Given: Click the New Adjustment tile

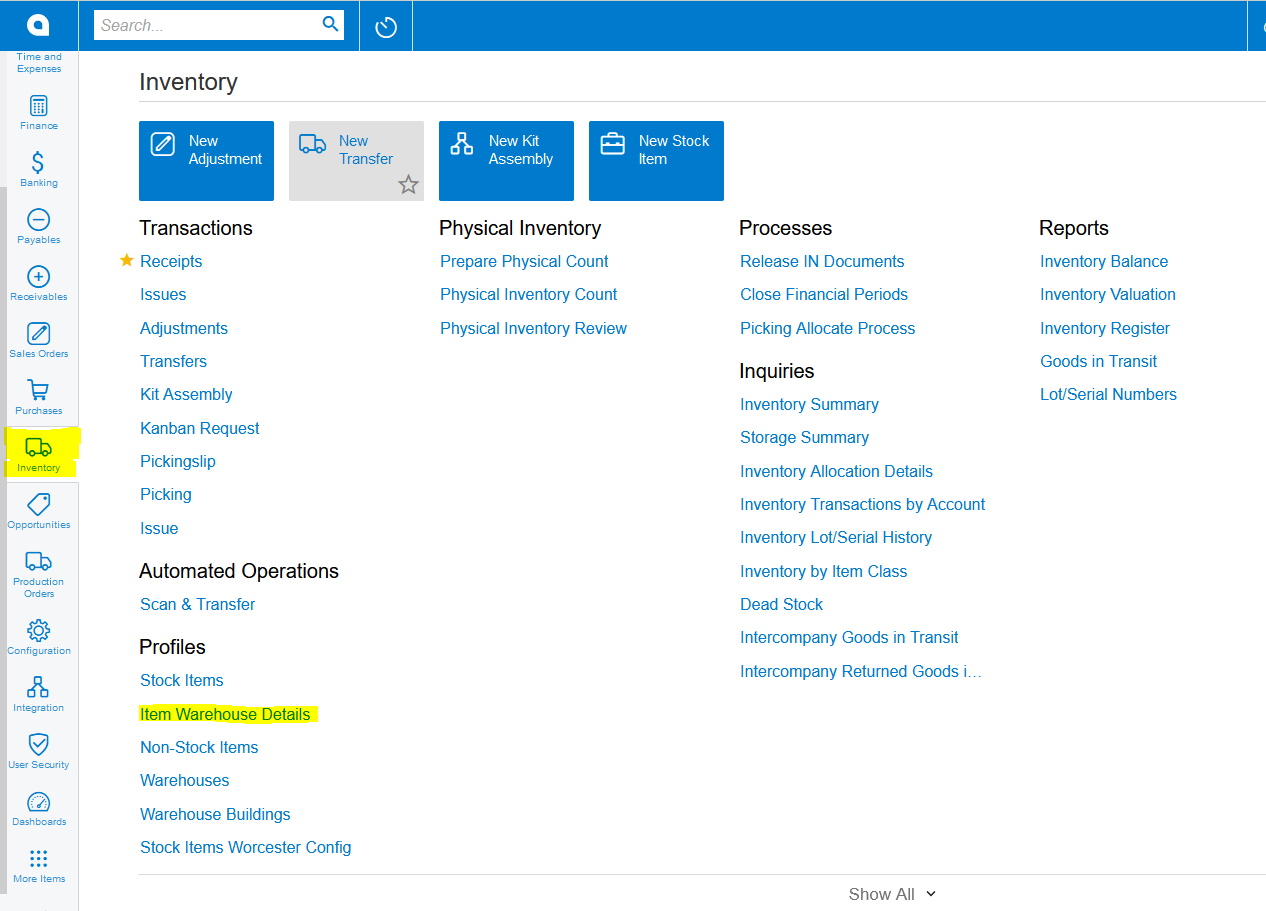Looking at the screenshot, I should tap(206, 161).
